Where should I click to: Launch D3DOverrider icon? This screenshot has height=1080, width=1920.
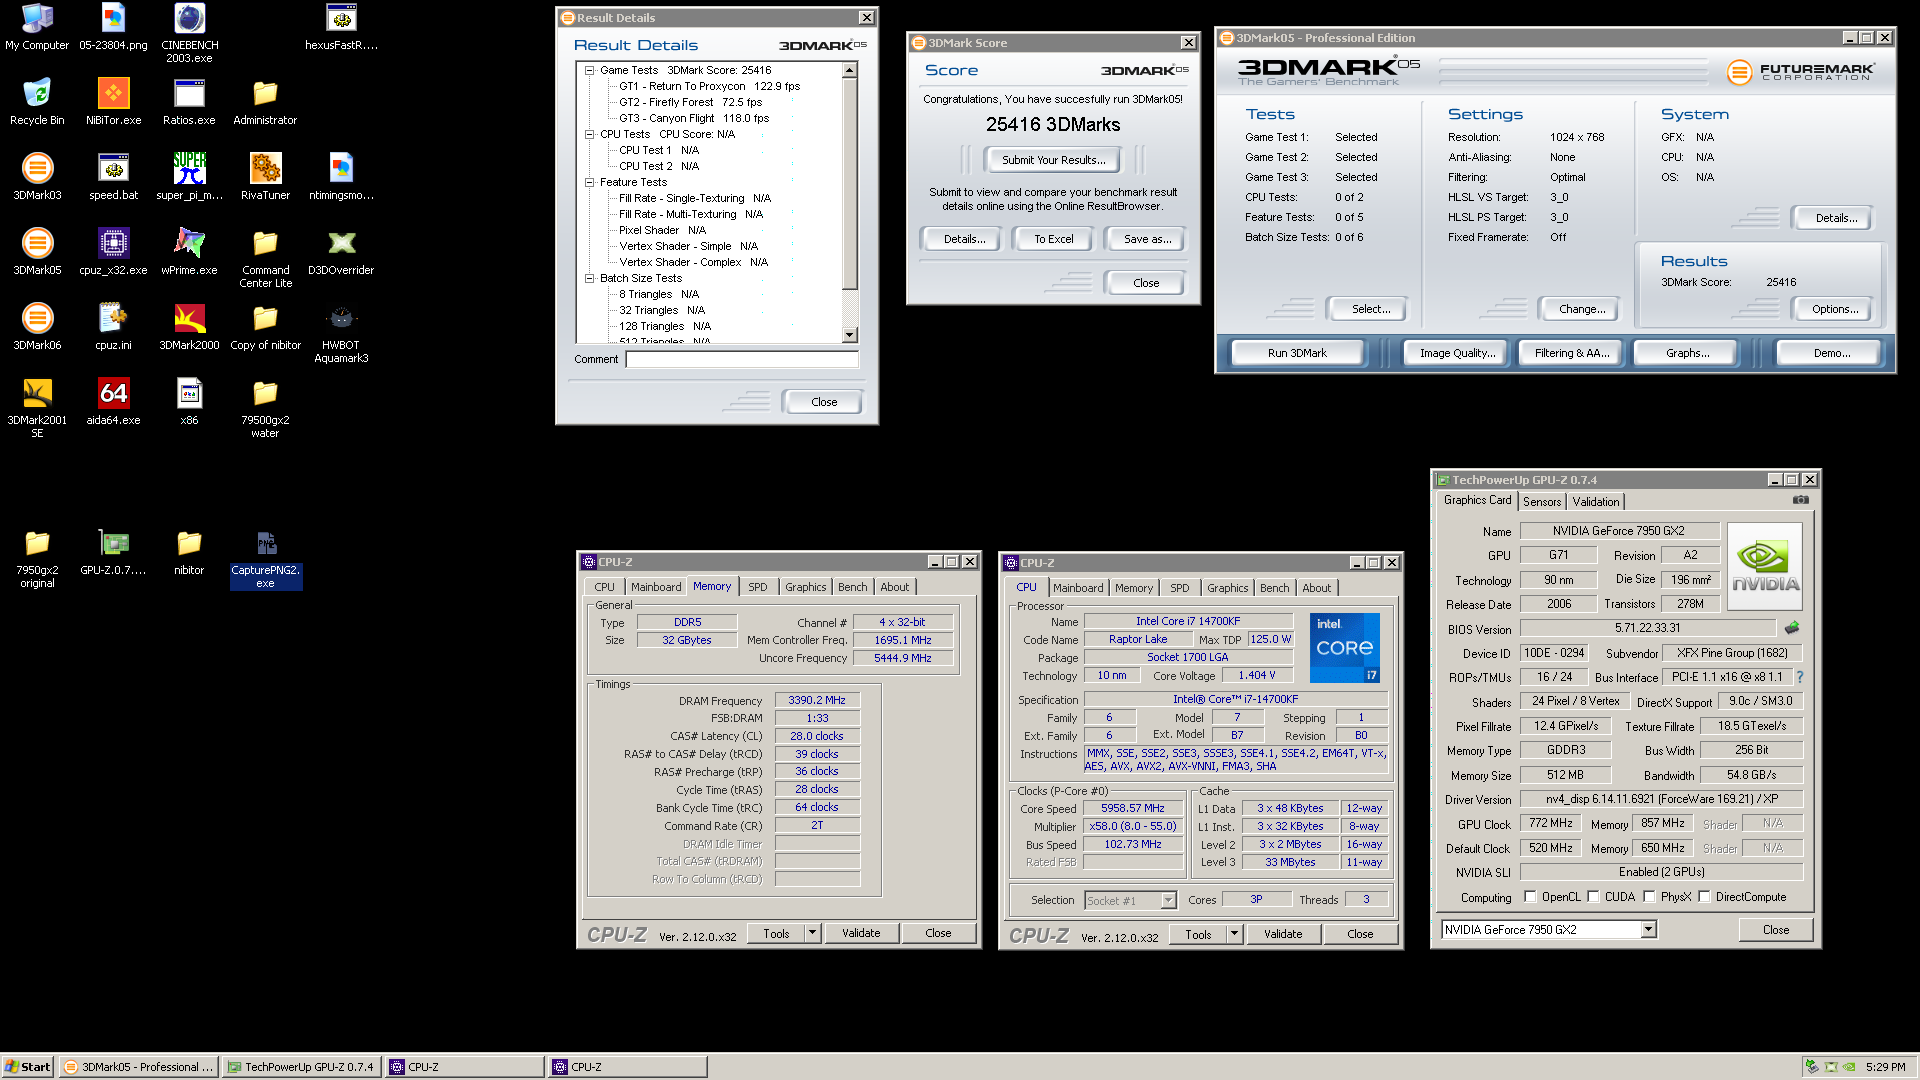(x=341, y=252)
